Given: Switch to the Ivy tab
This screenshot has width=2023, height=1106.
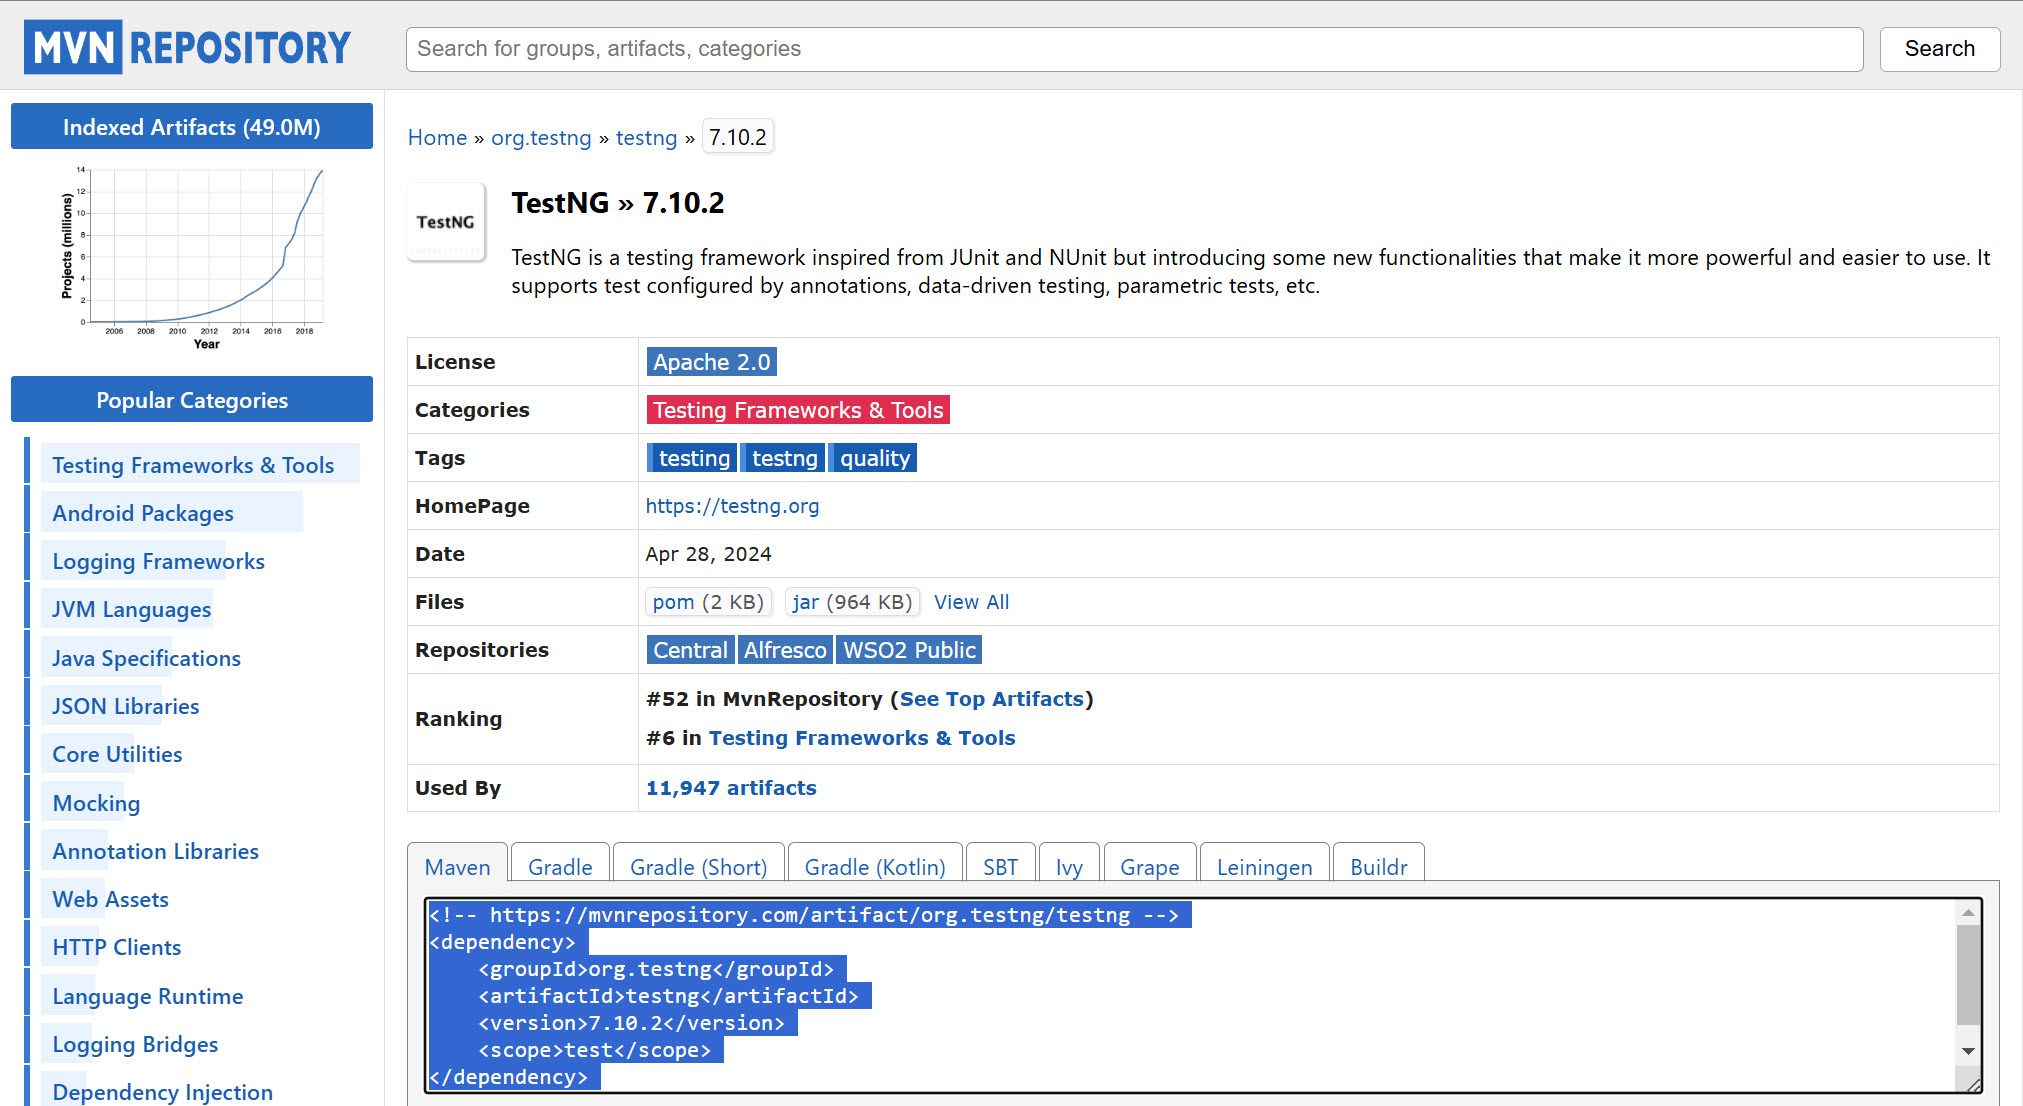Looking at the screenshot, I should (1069, 867).
